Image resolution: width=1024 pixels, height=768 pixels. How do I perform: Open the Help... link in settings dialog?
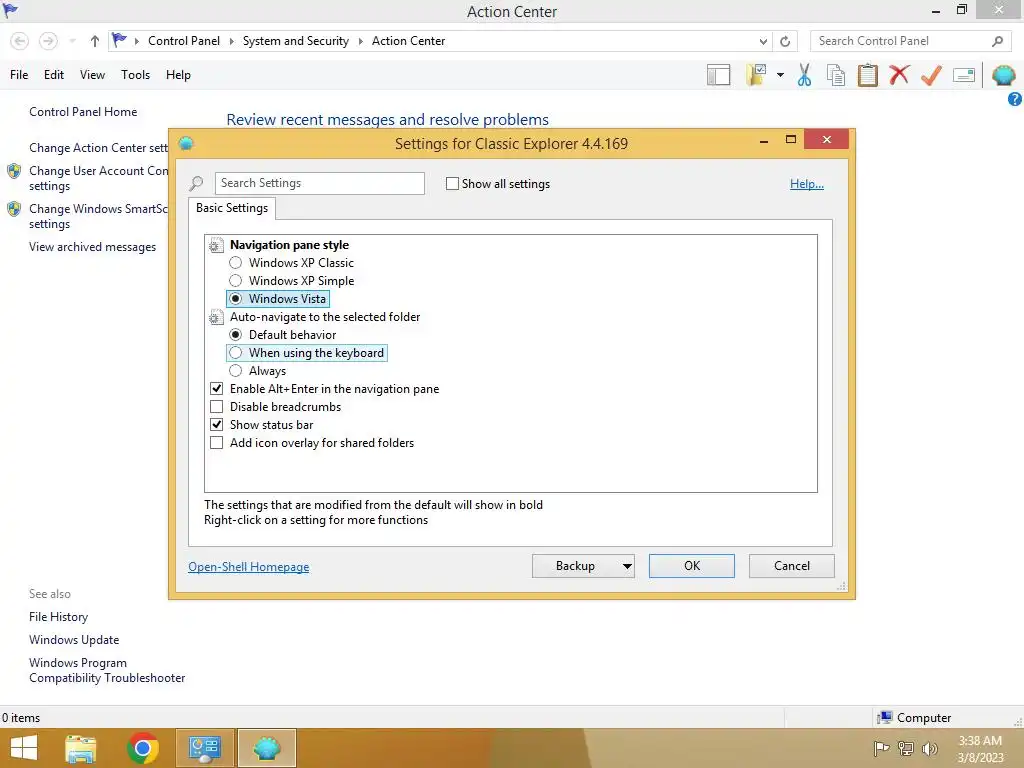pos(807,184)
